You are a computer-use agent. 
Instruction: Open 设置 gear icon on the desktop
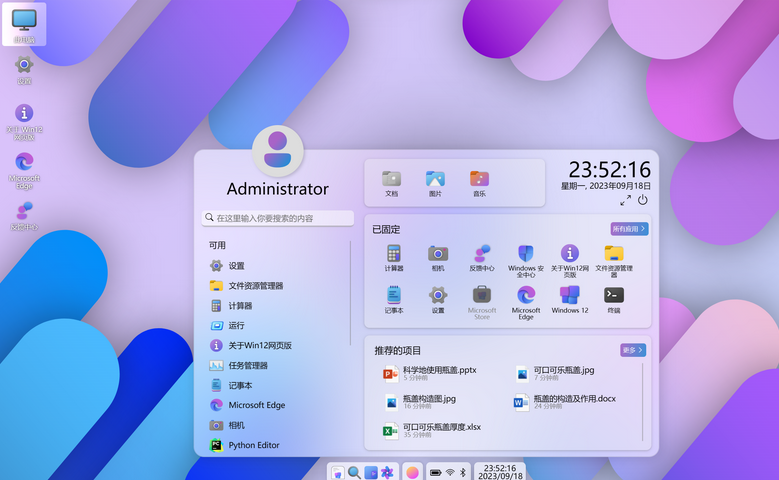(24, 70)
